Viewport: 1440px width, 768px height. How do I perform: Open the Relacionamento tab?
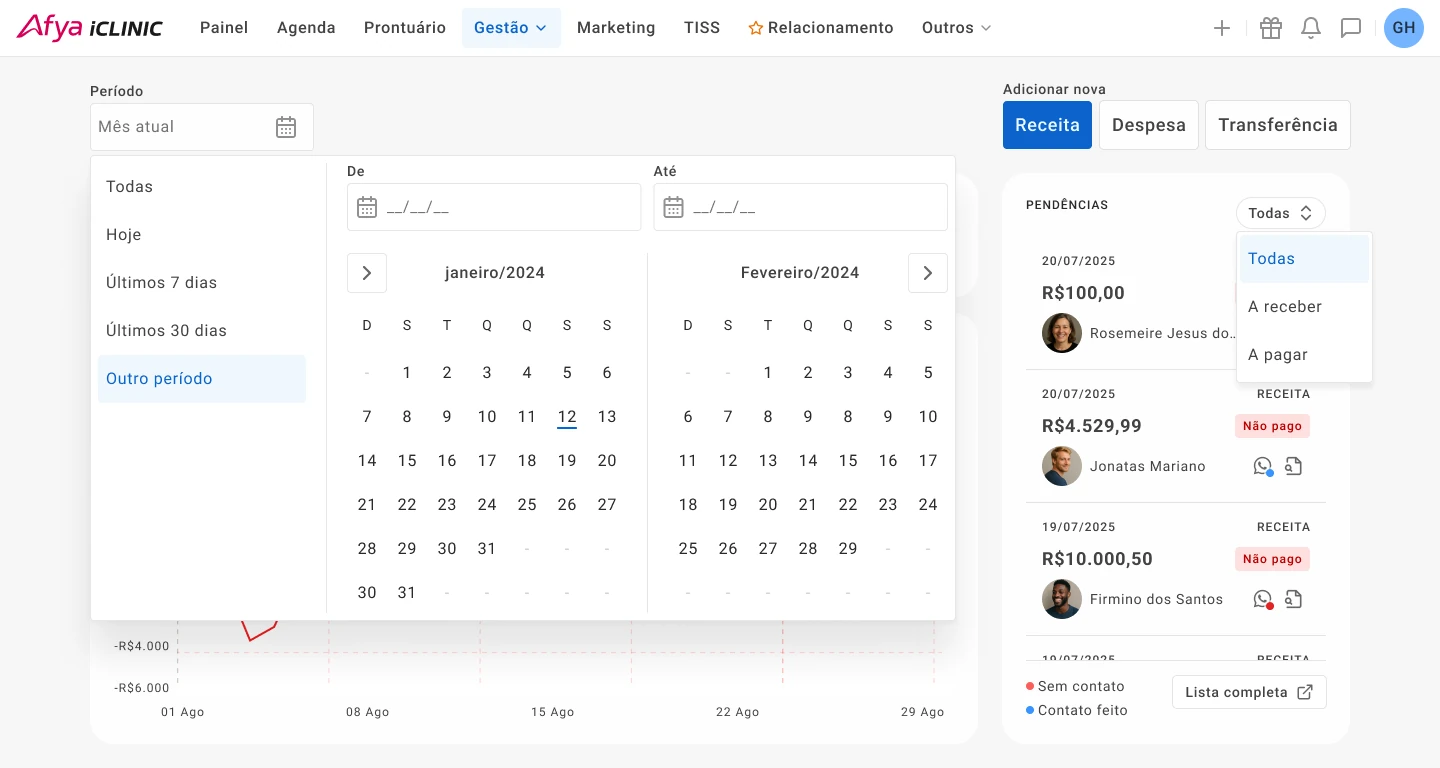821,28
